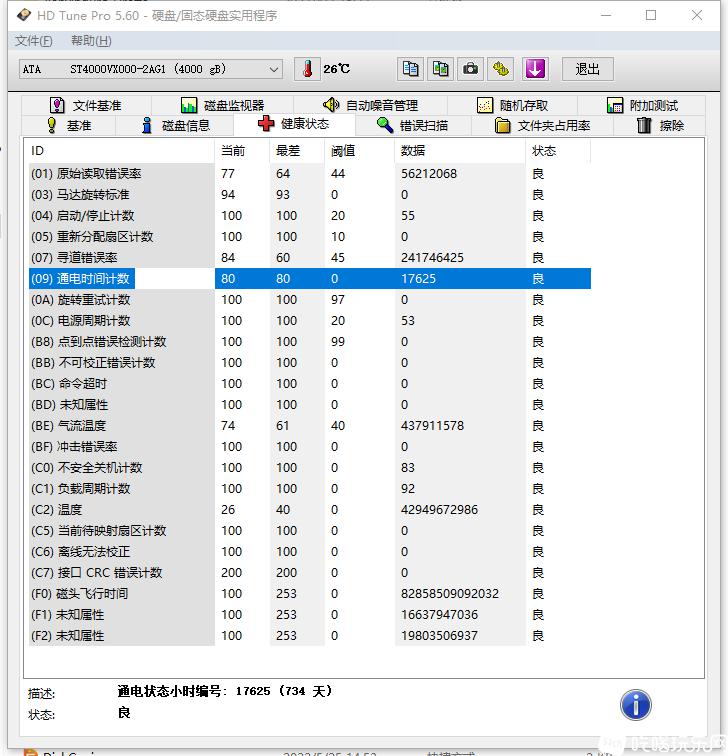
Task: Save screenshot with camera icon
Action: [470, 69]
